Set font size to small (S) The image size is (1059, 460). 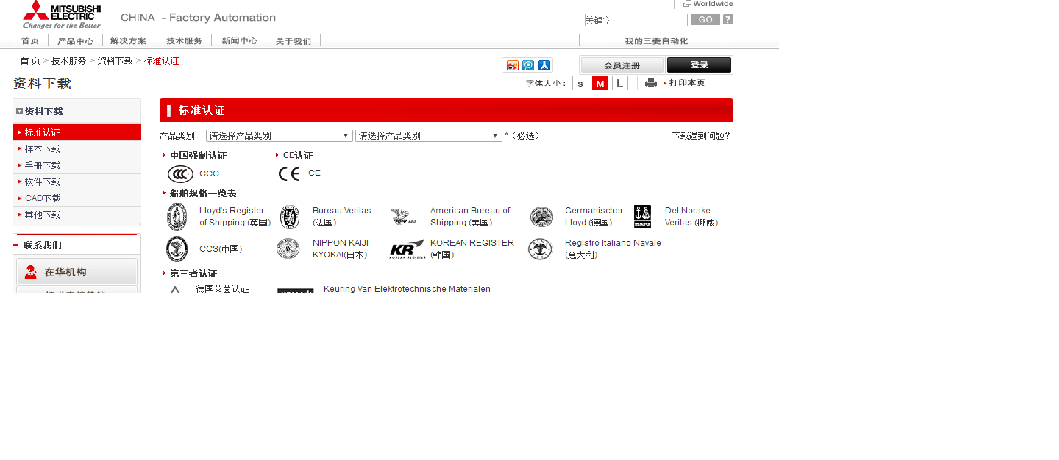pyautogui.click(x=581, y=84)
